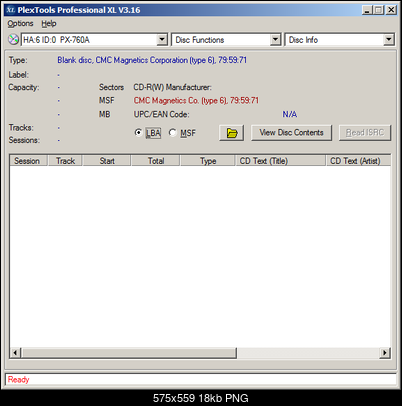Click the Session column header

(29, 161)
